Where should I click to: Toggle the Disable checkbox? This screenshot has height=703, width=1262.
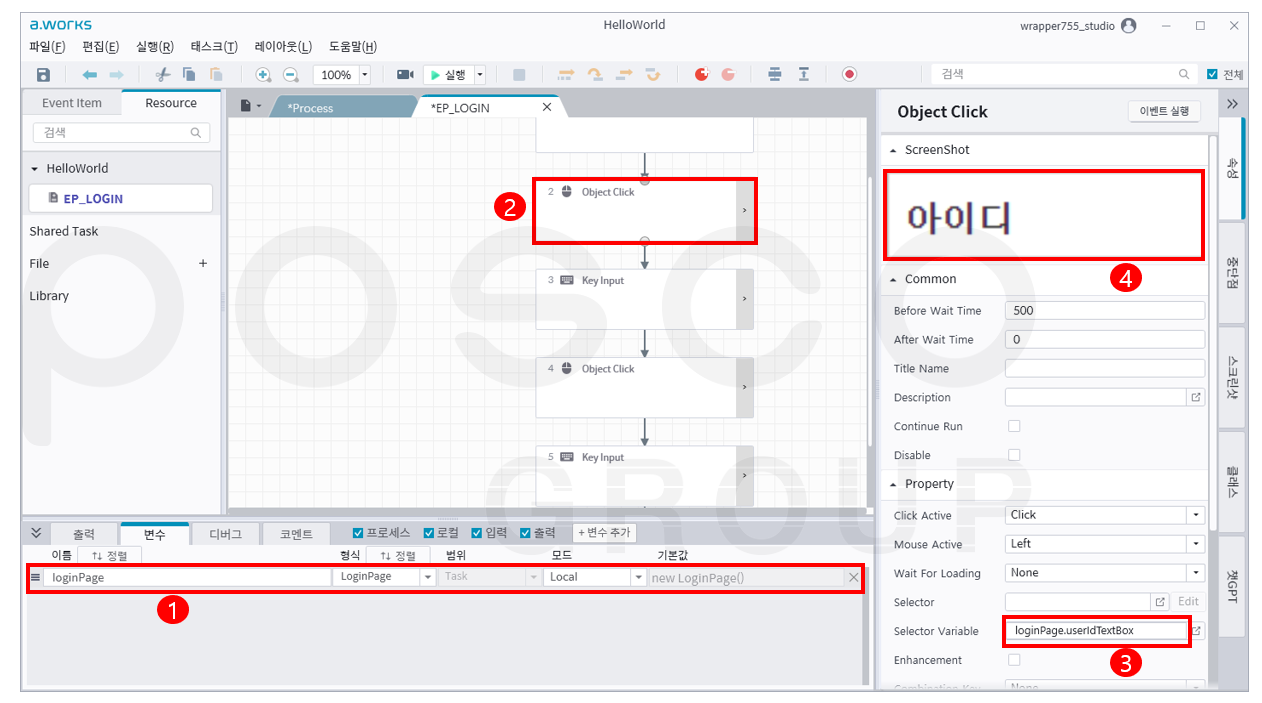click(1014, 455)
